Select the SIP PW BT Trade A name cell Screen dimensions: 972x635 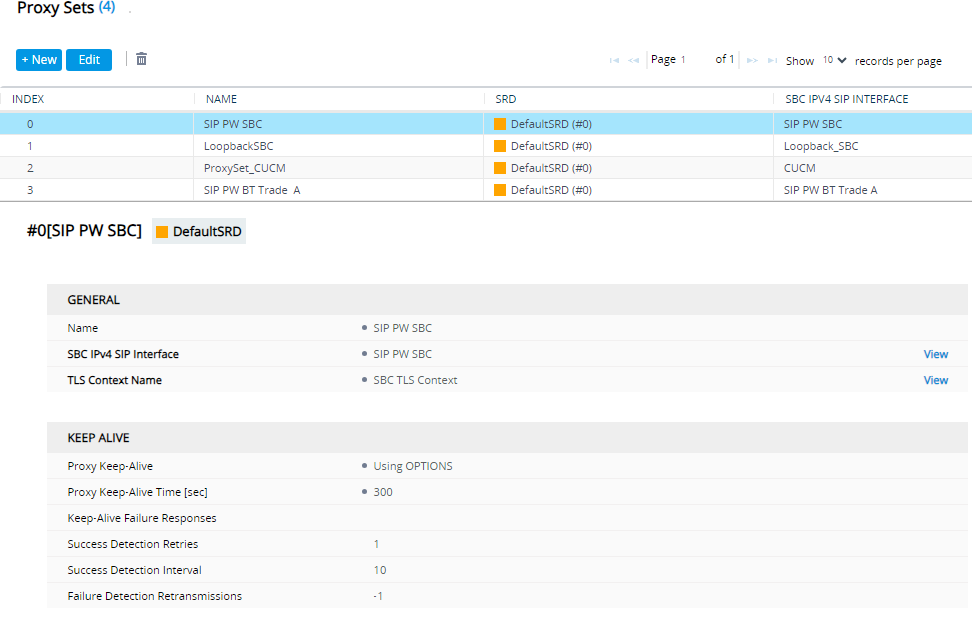(252, 190)
